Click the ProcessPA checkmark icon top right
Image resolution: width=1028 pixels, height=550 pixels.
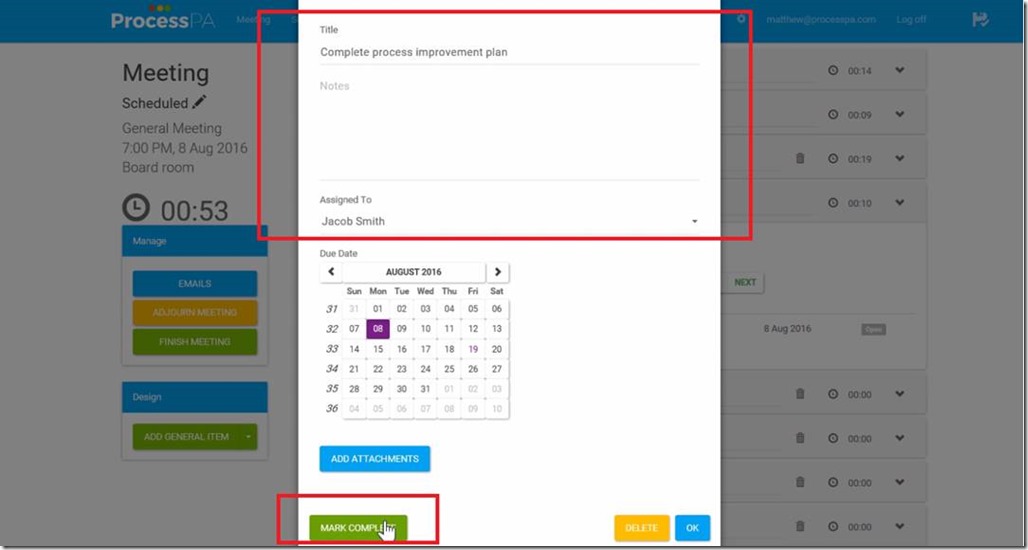pos(980,20)
